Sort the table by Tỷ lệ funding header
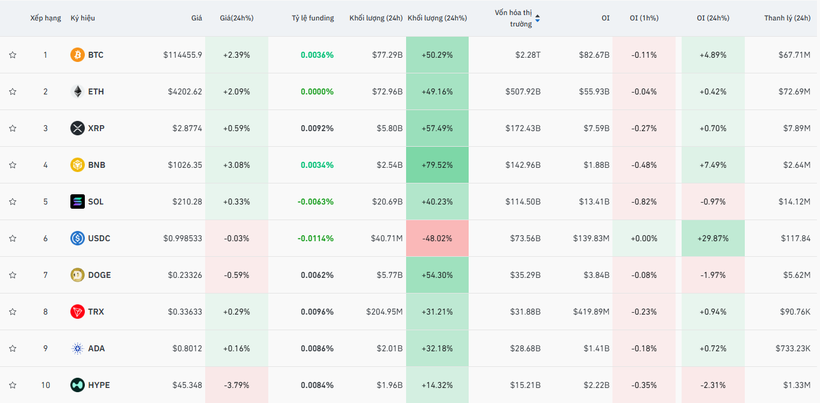Image resolution: width=820 pixels, height=403 pixels. click(x=312, y=18)
